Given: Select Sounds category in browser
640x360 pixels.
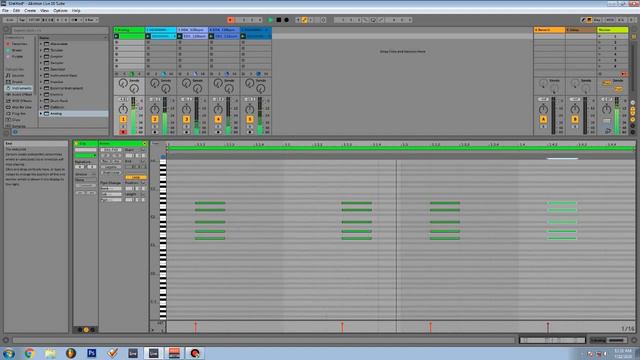Looking at the screenshot, I should (x=18, y=76).
